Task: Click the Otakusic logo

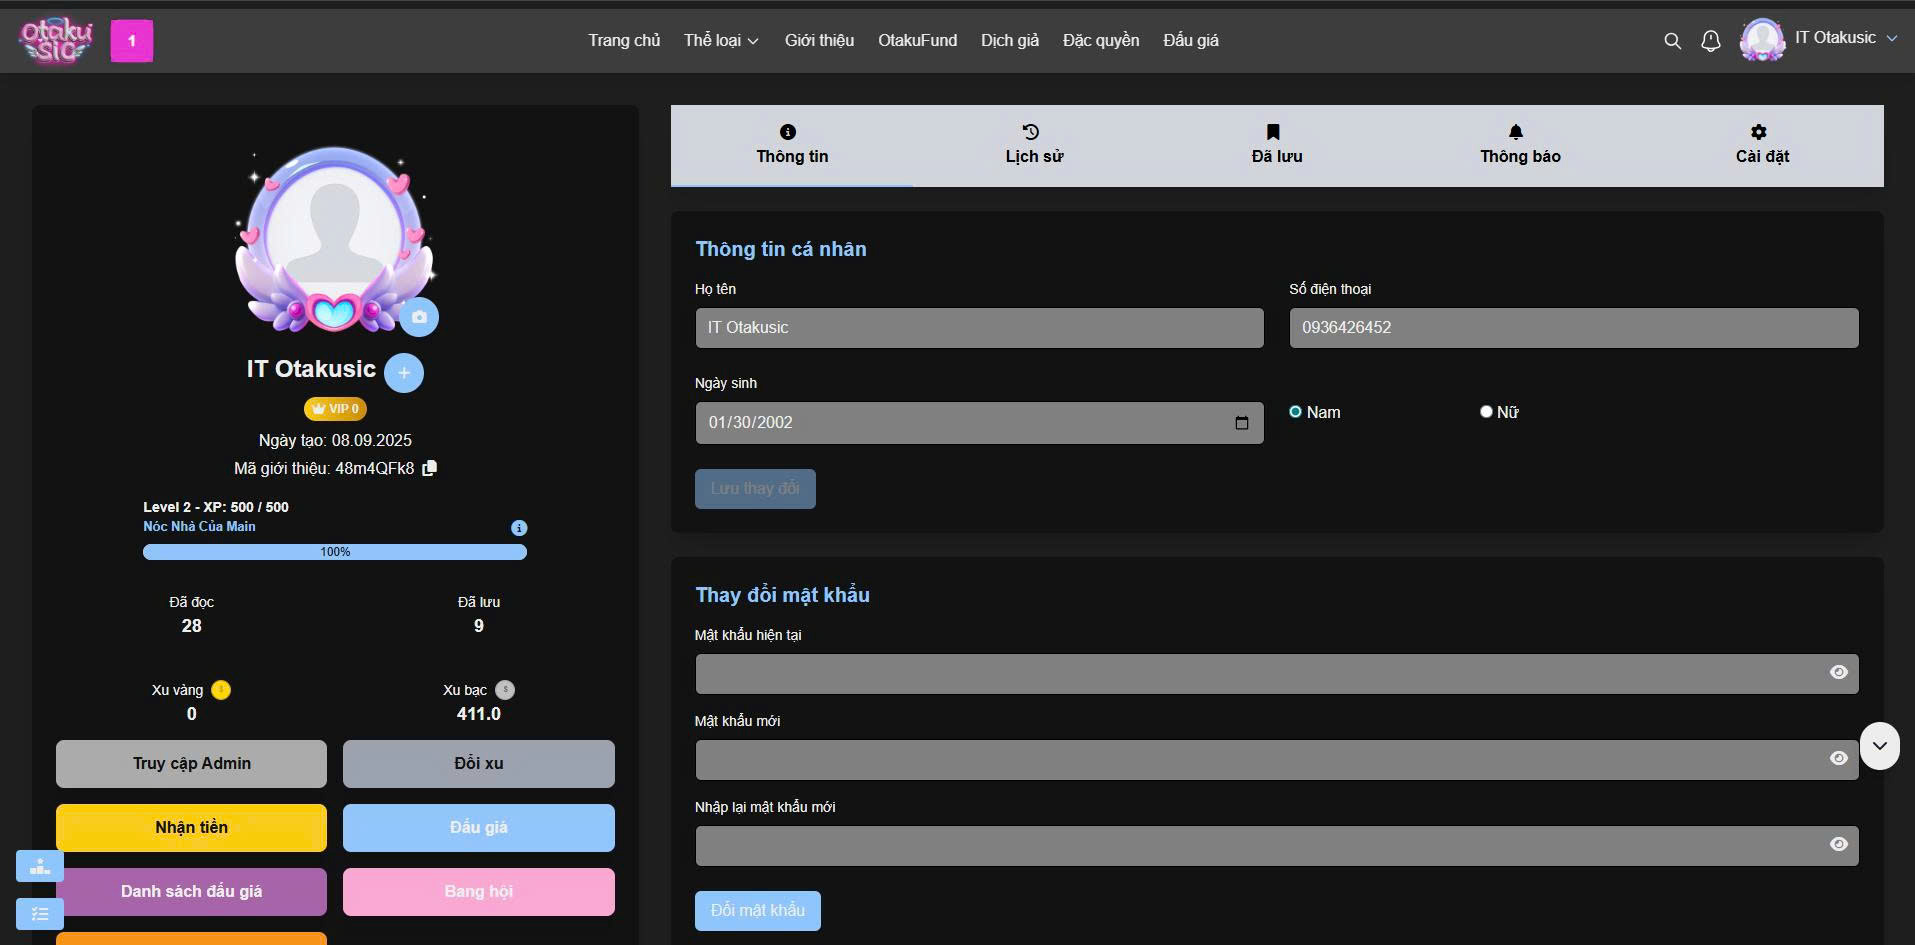Action: pos(56,41)
